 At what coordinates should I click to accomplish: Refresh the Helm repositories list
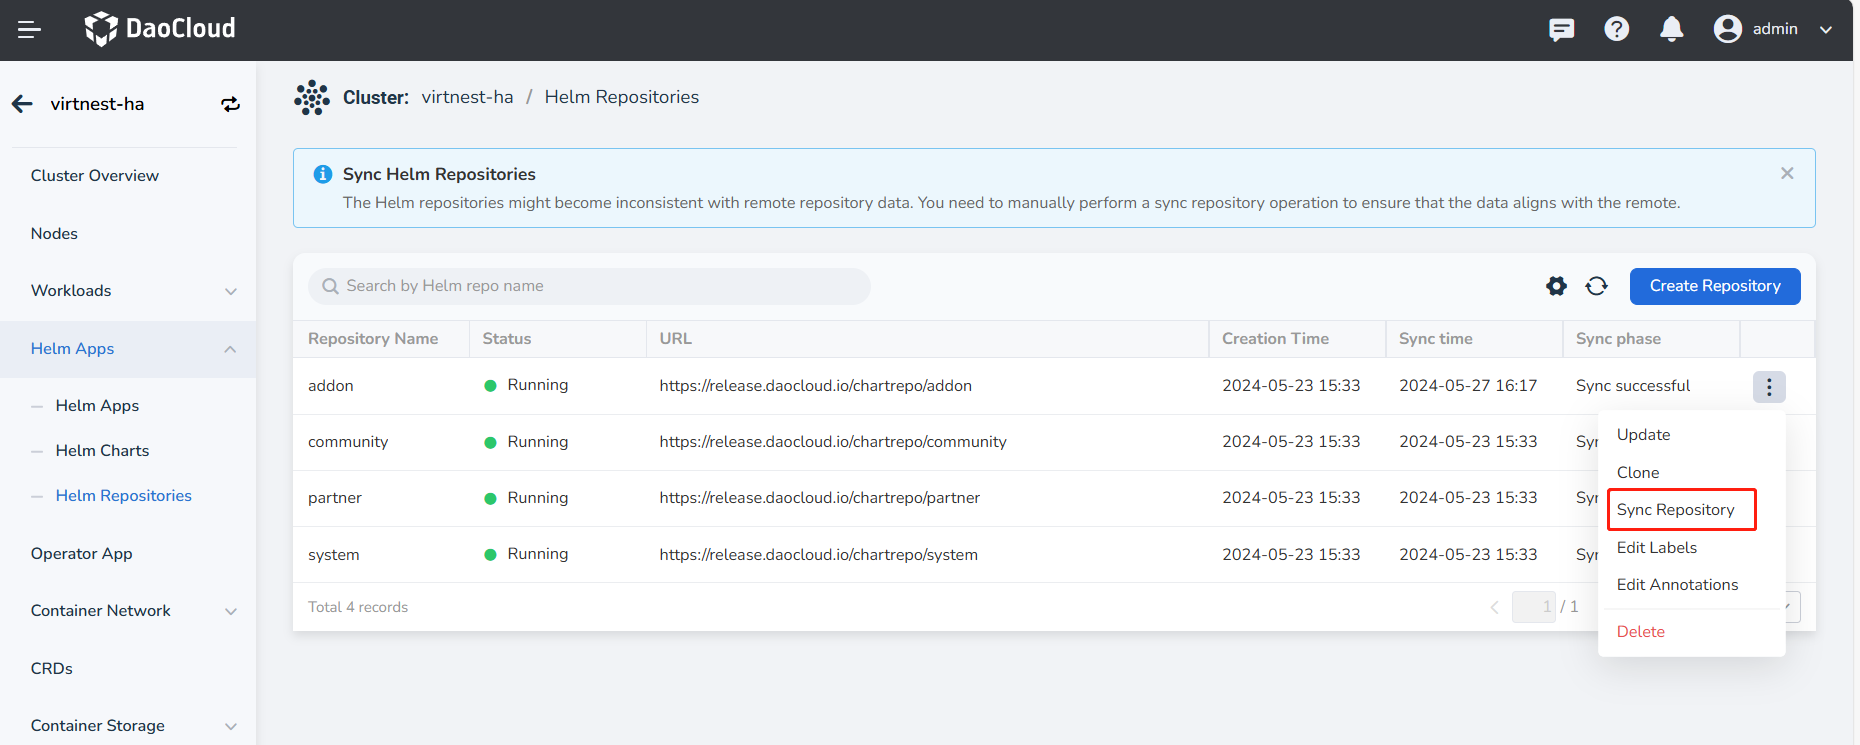coord(1596,286)
